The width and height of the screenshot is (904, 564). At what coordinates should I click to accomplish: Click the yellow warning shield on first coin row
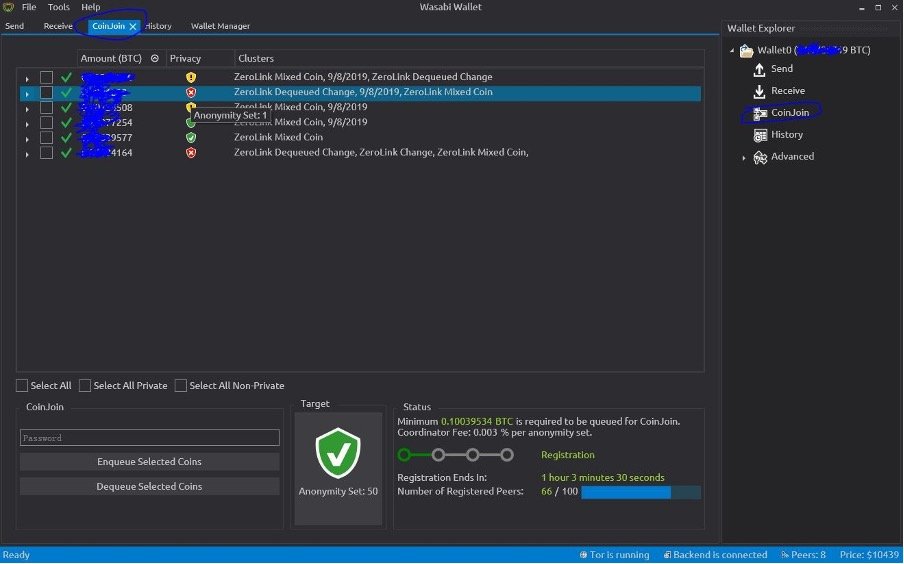pyautogui.click(x=191, y=77)
